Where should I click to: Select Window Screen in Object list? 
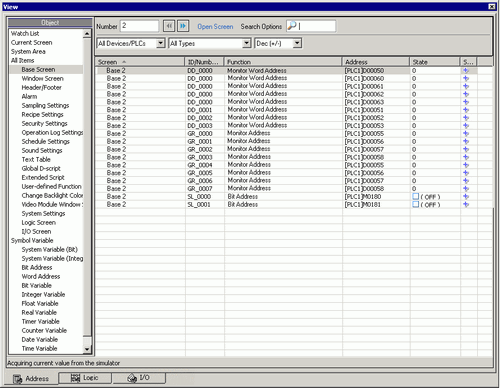pyautogui.click(x=42, y=78)
